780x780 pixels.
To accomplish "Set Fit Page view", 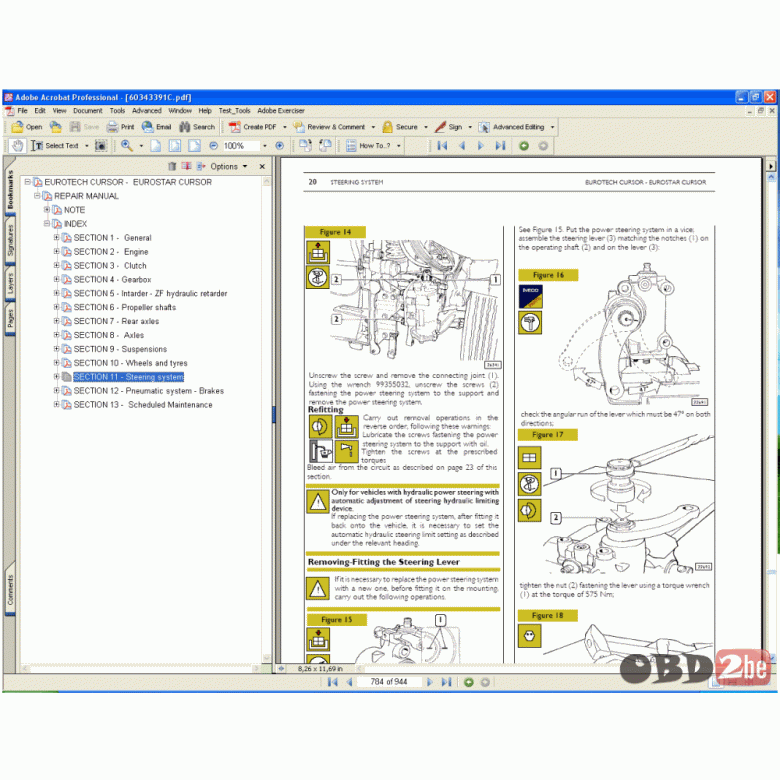I will (175, 146).
